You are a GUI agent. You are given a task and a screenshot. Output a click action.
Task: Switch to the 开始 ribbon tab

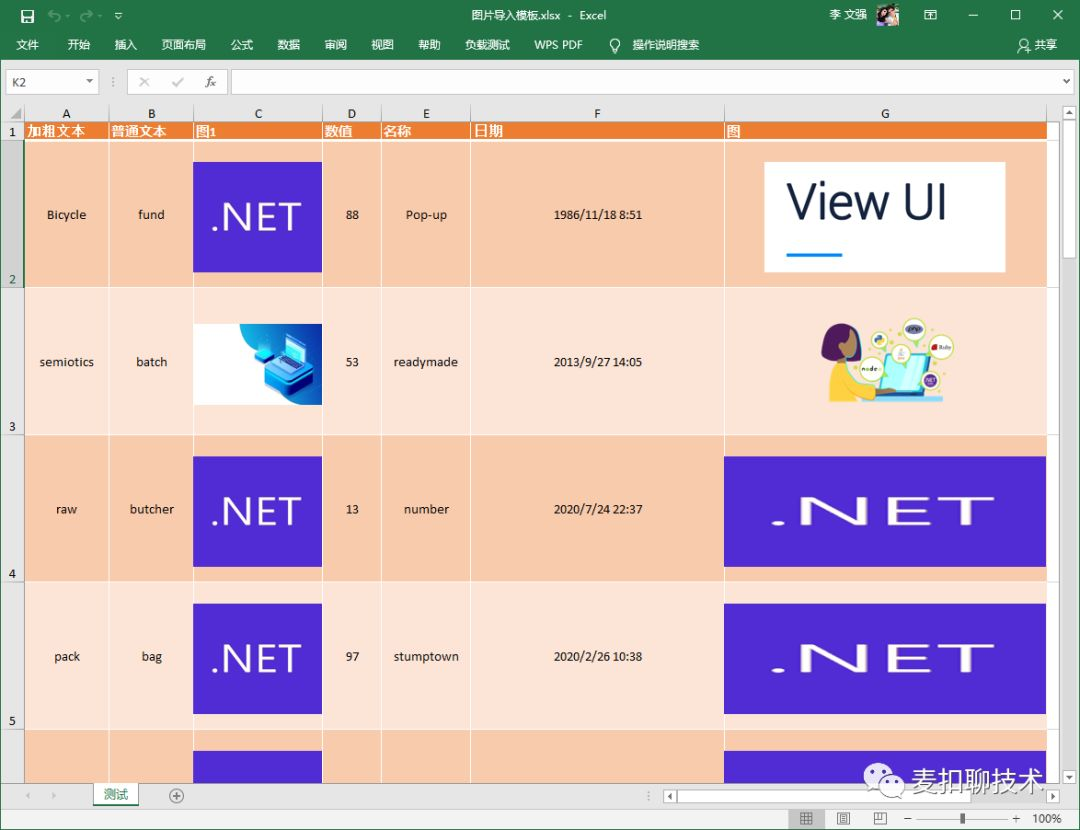(x=79, y=45)
